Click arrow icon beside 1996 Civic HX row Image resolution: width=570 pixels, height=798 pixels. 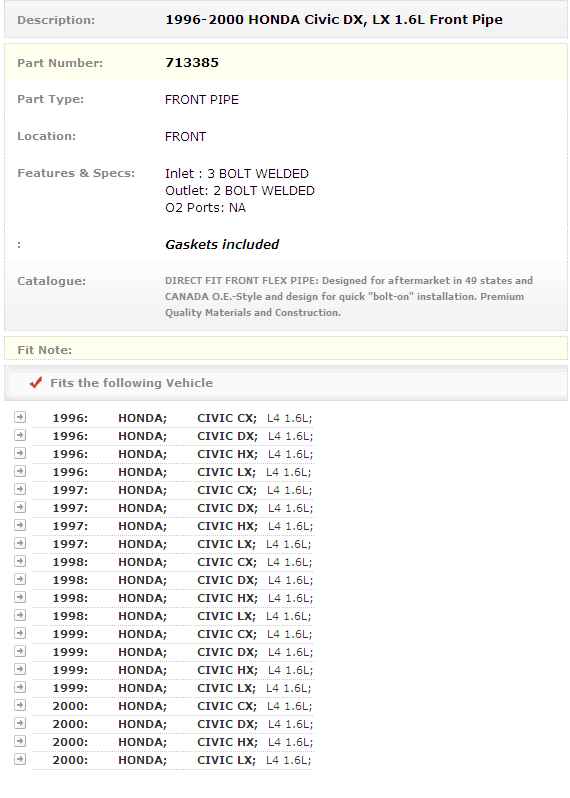tap(20, 453)
